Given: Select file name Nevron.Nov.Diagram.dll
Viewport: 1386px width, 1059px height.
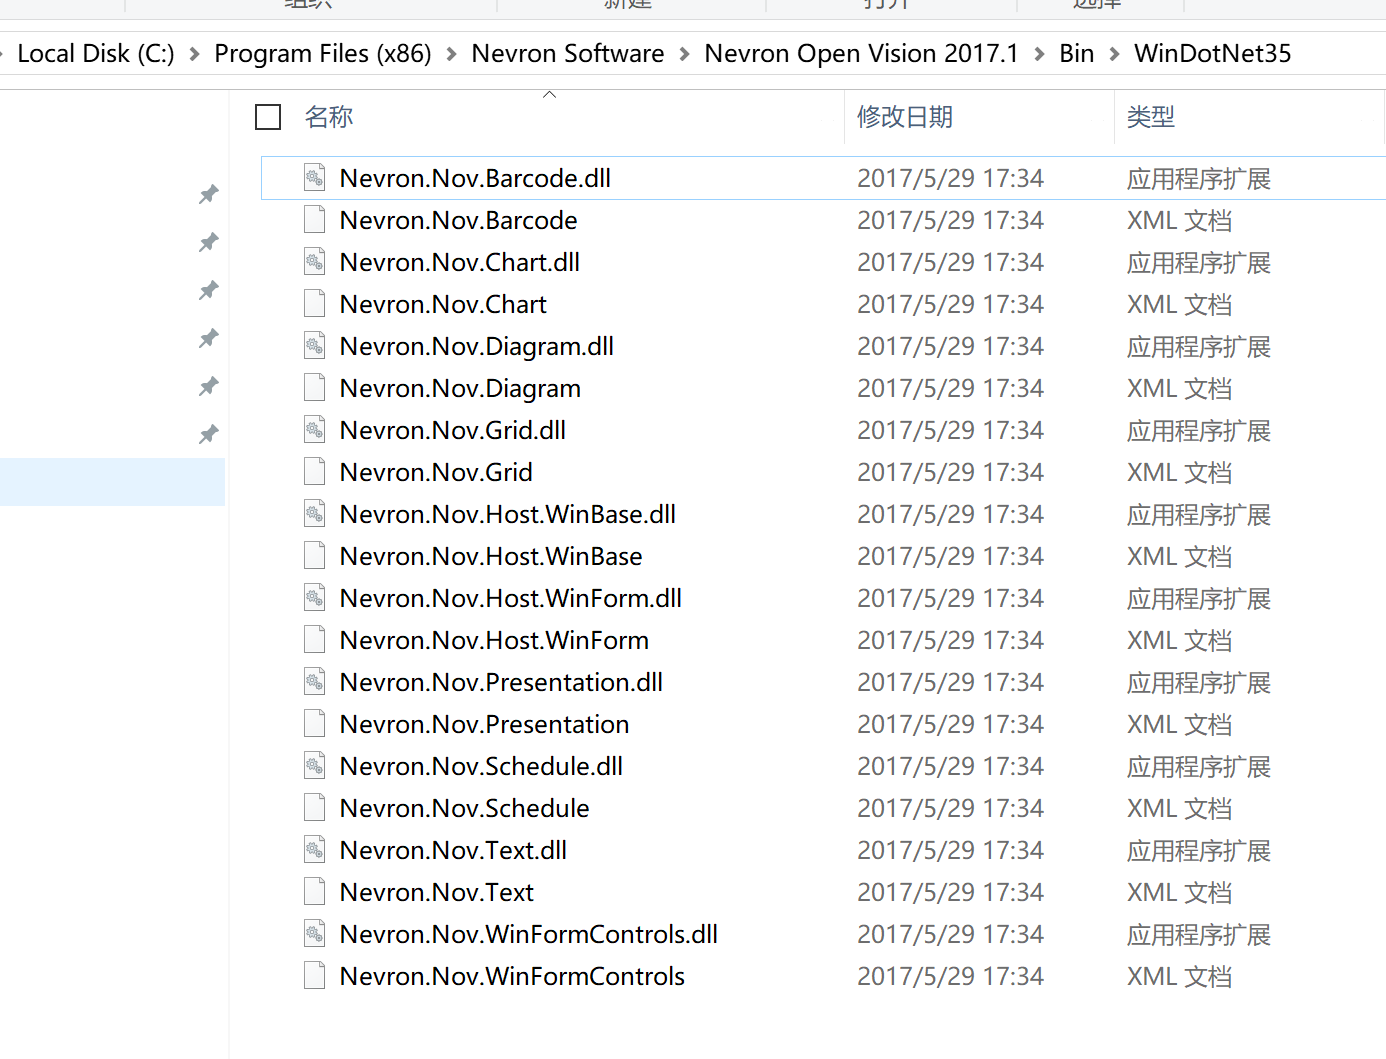Looking at the screenshot, I should pyautogui.click(x=477, y=346).
